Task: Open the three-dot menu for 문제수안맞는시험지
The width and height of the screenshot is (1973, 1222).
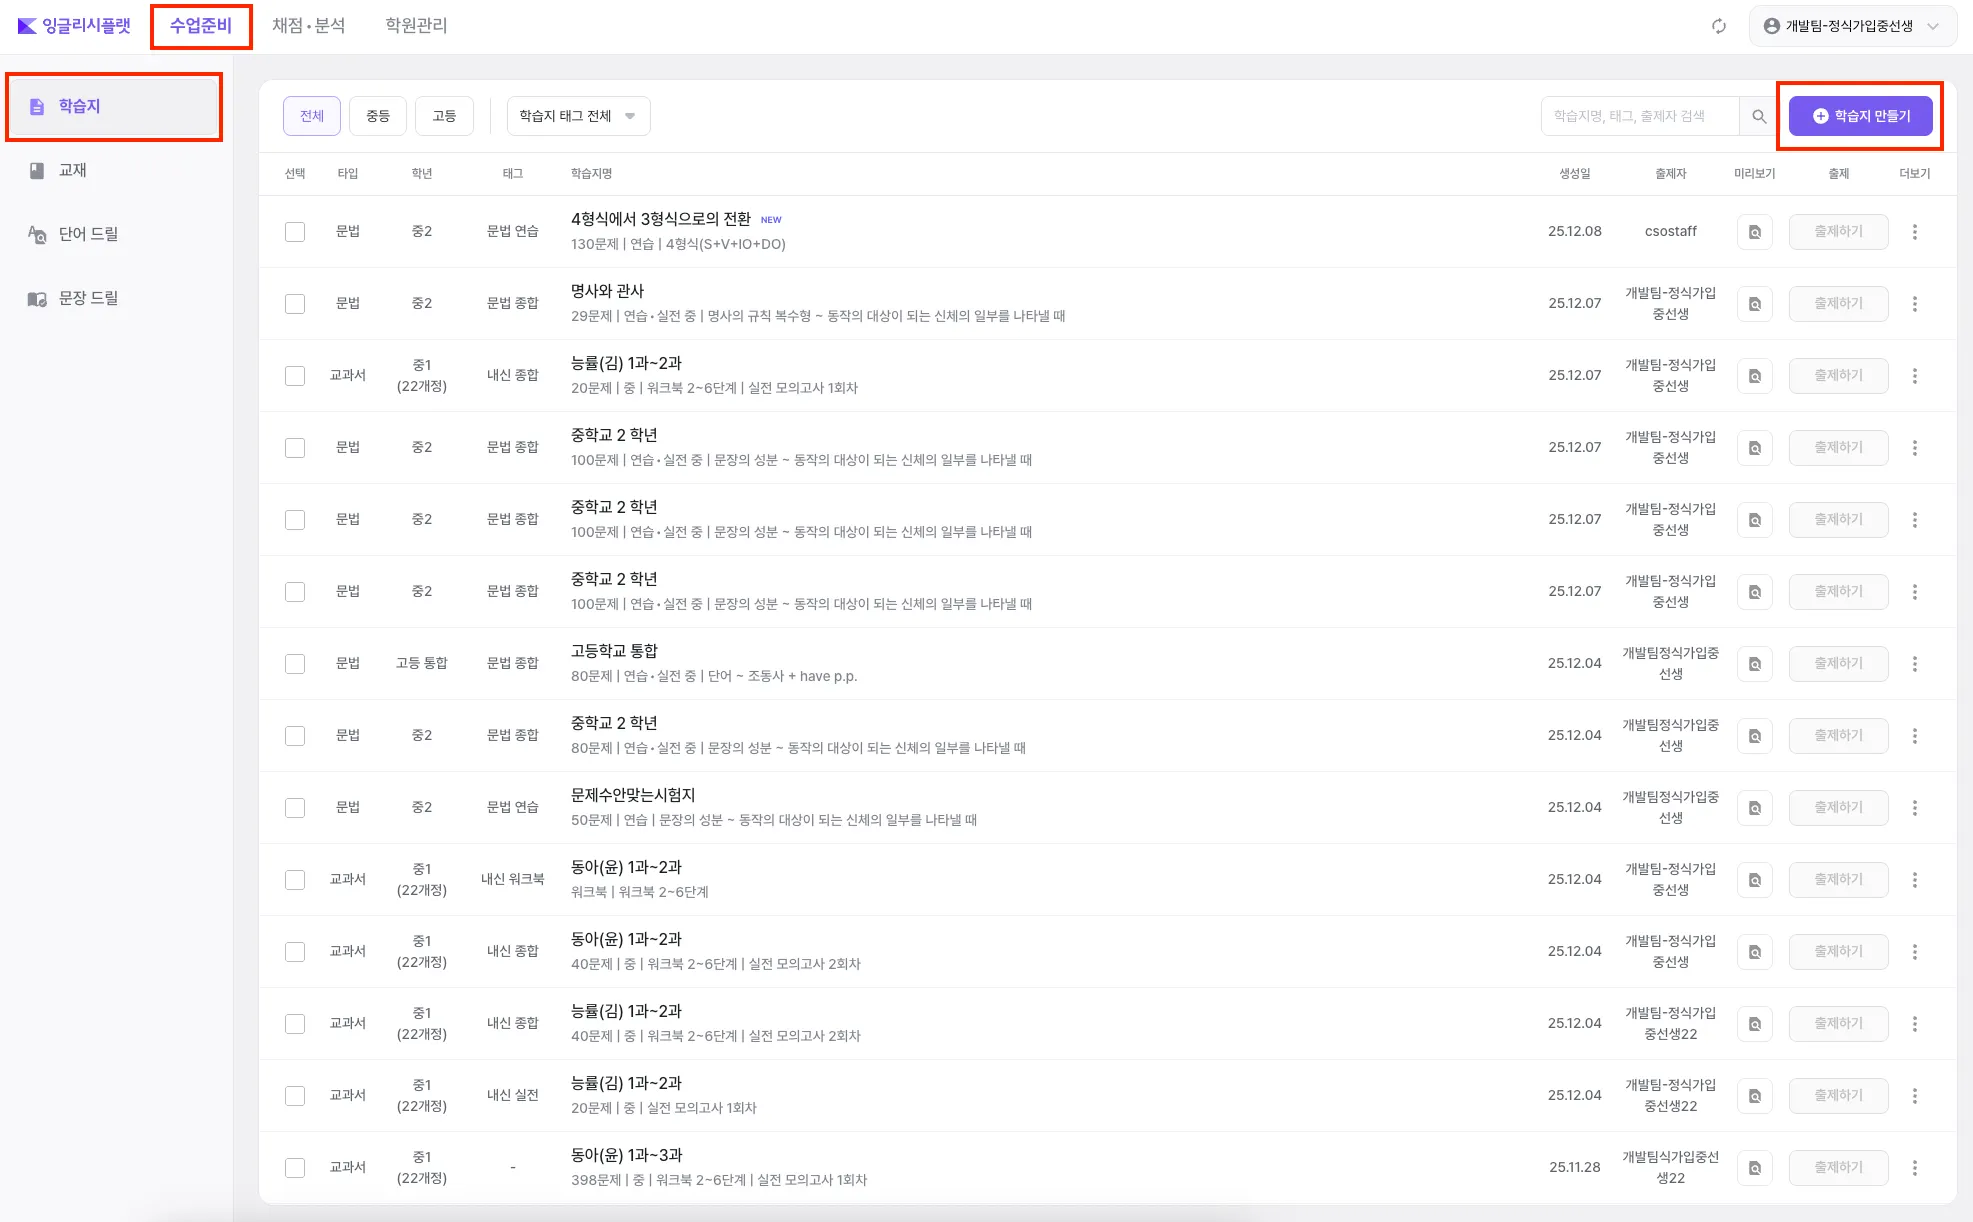Action: [1914, 808]
